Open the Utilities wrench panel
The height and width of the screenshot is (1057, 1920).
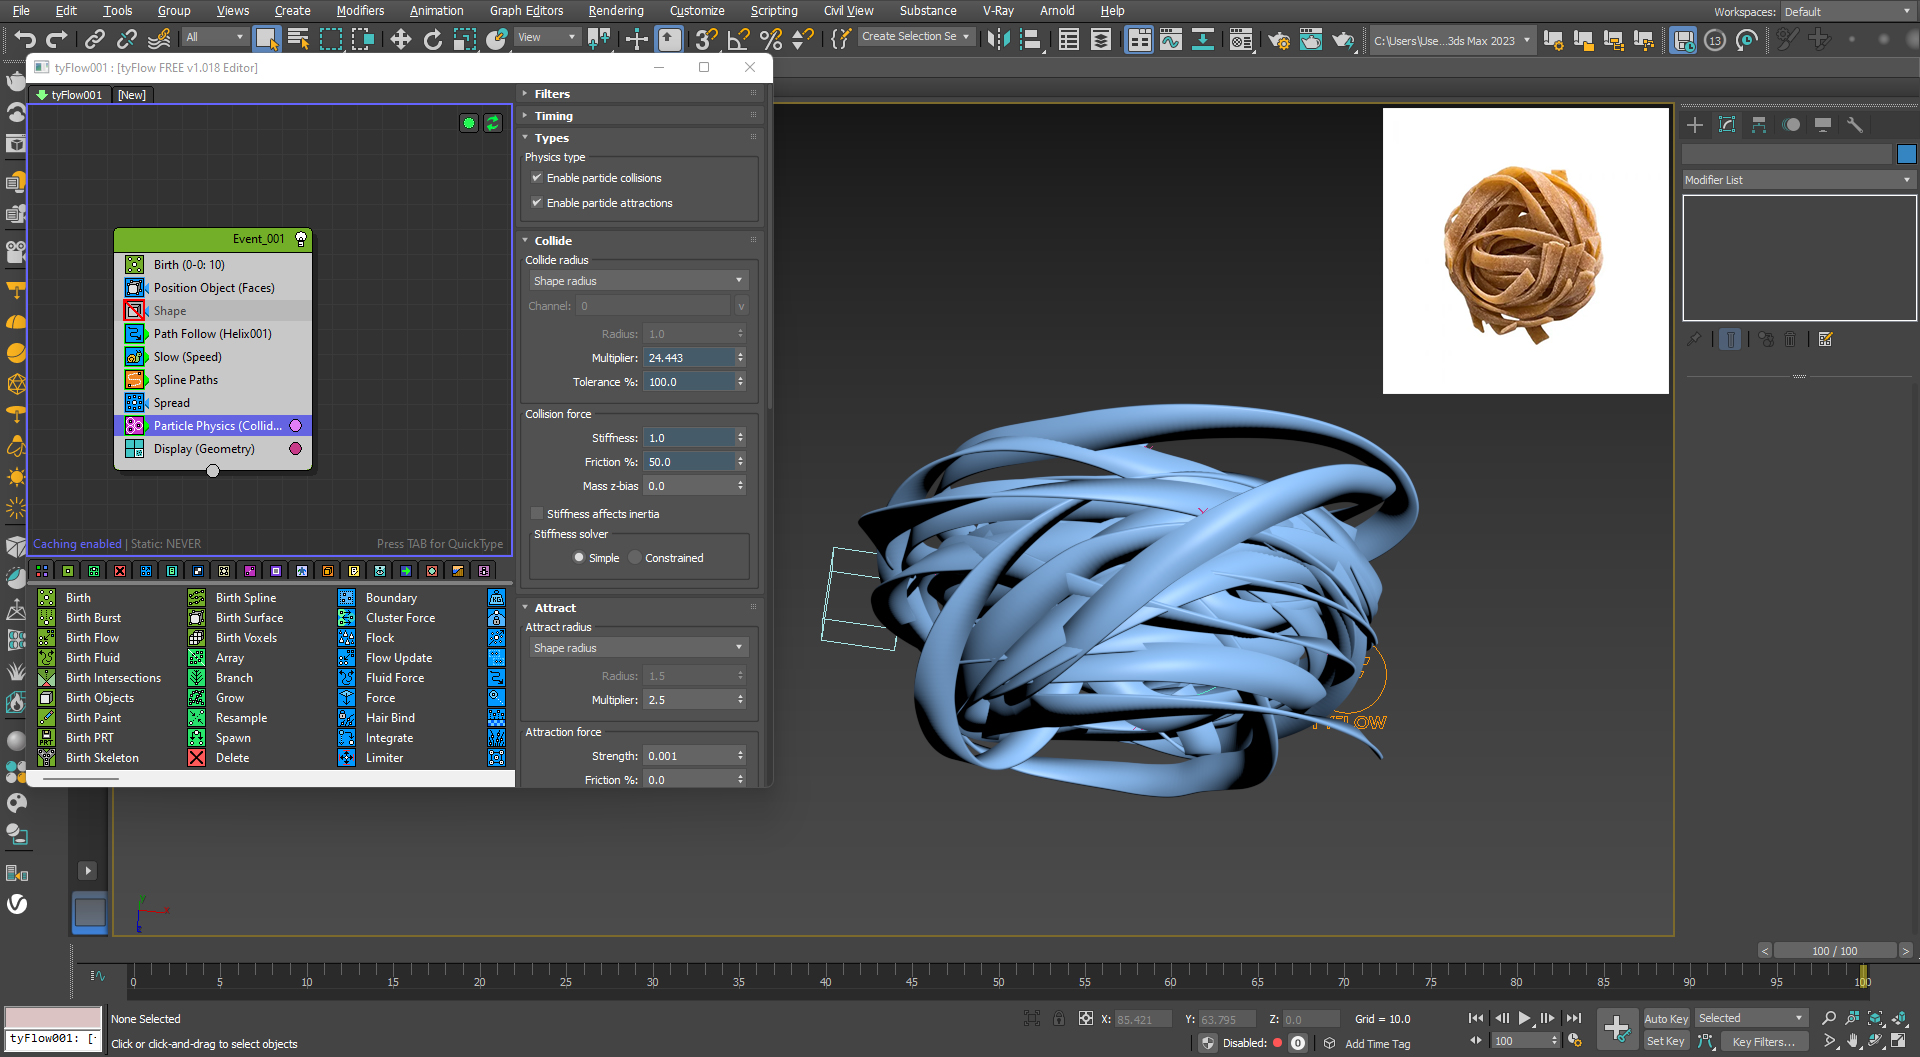[x=1855, y=125]
